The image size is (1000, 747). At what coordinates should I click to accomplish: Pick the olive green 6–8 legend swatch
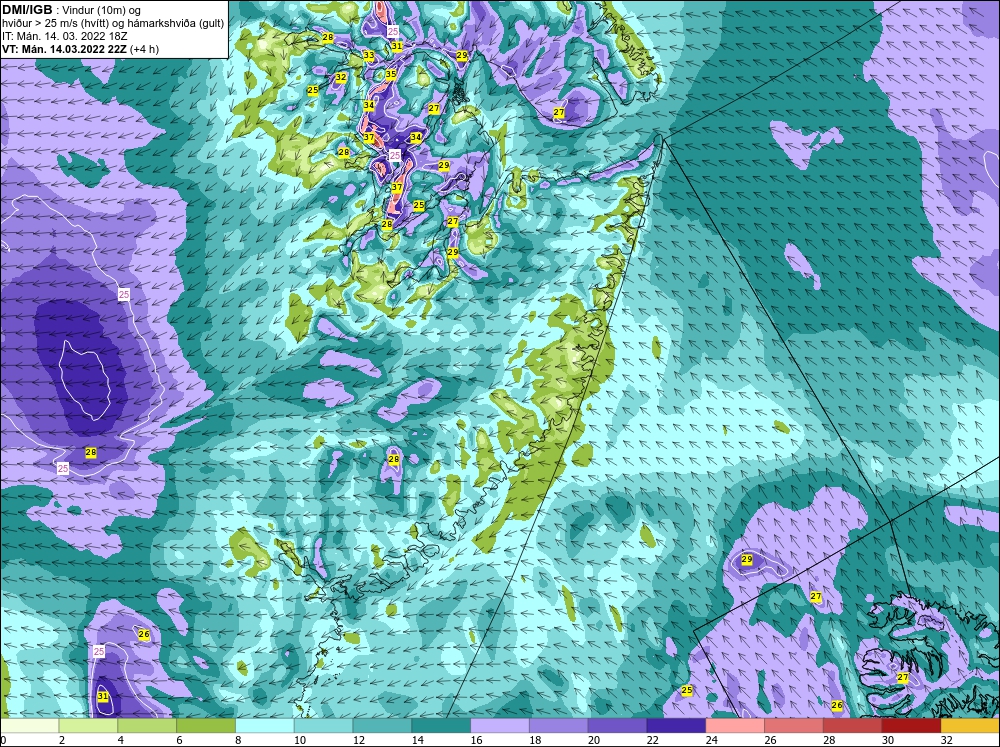tap(206, 725)
